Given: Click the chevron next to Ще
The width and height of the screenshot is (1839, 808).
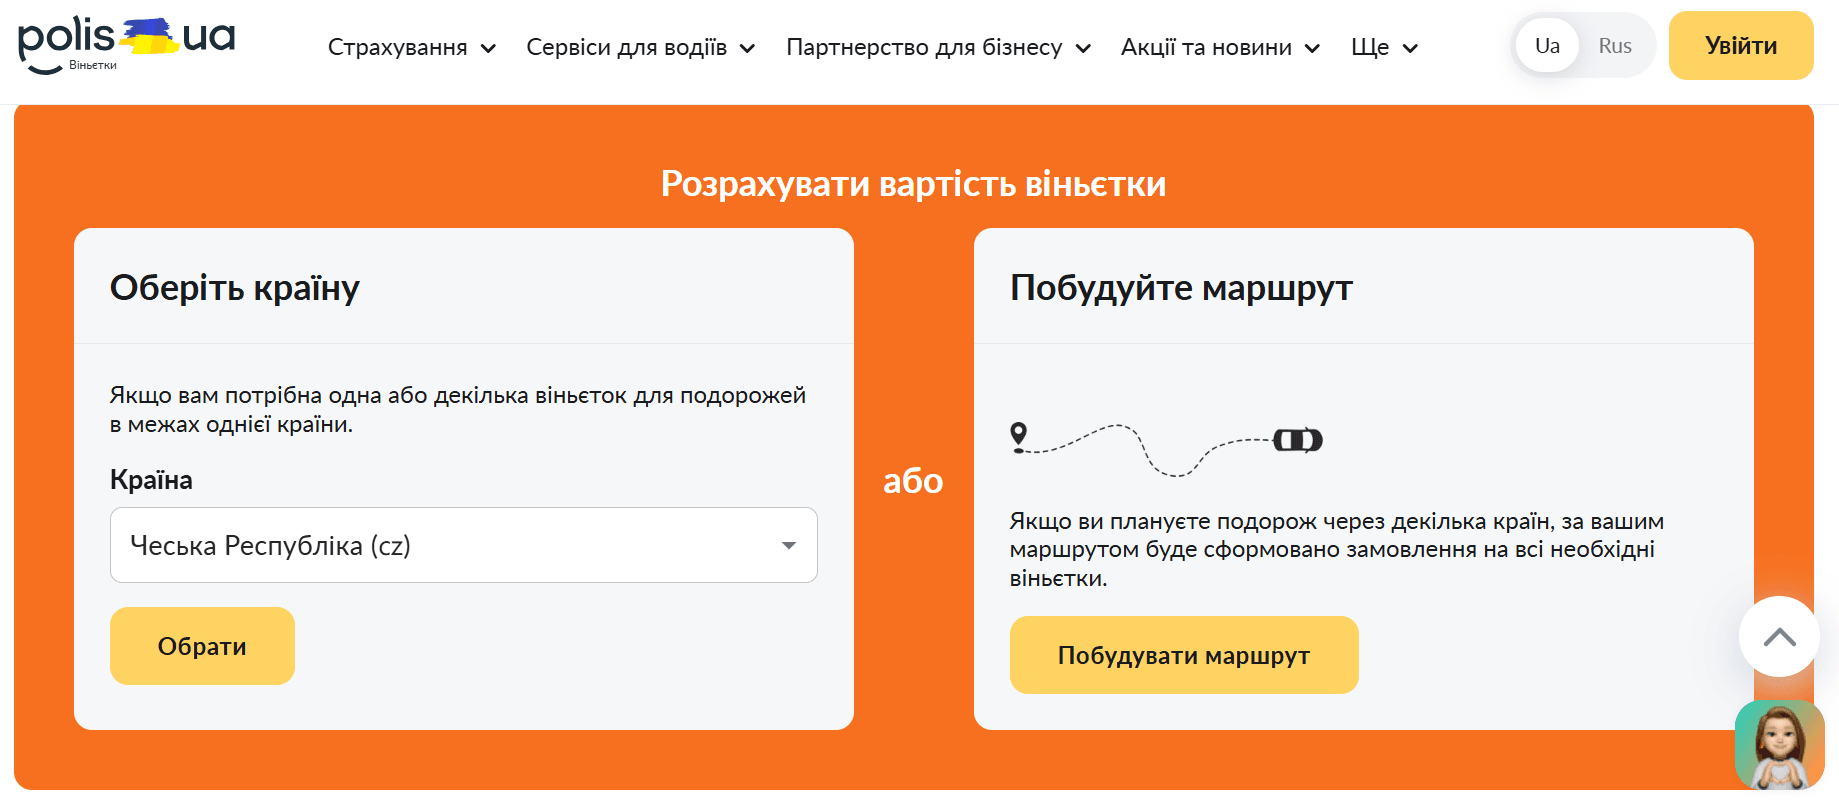Looking at the screenshot, I should (x=1410, y=48).
